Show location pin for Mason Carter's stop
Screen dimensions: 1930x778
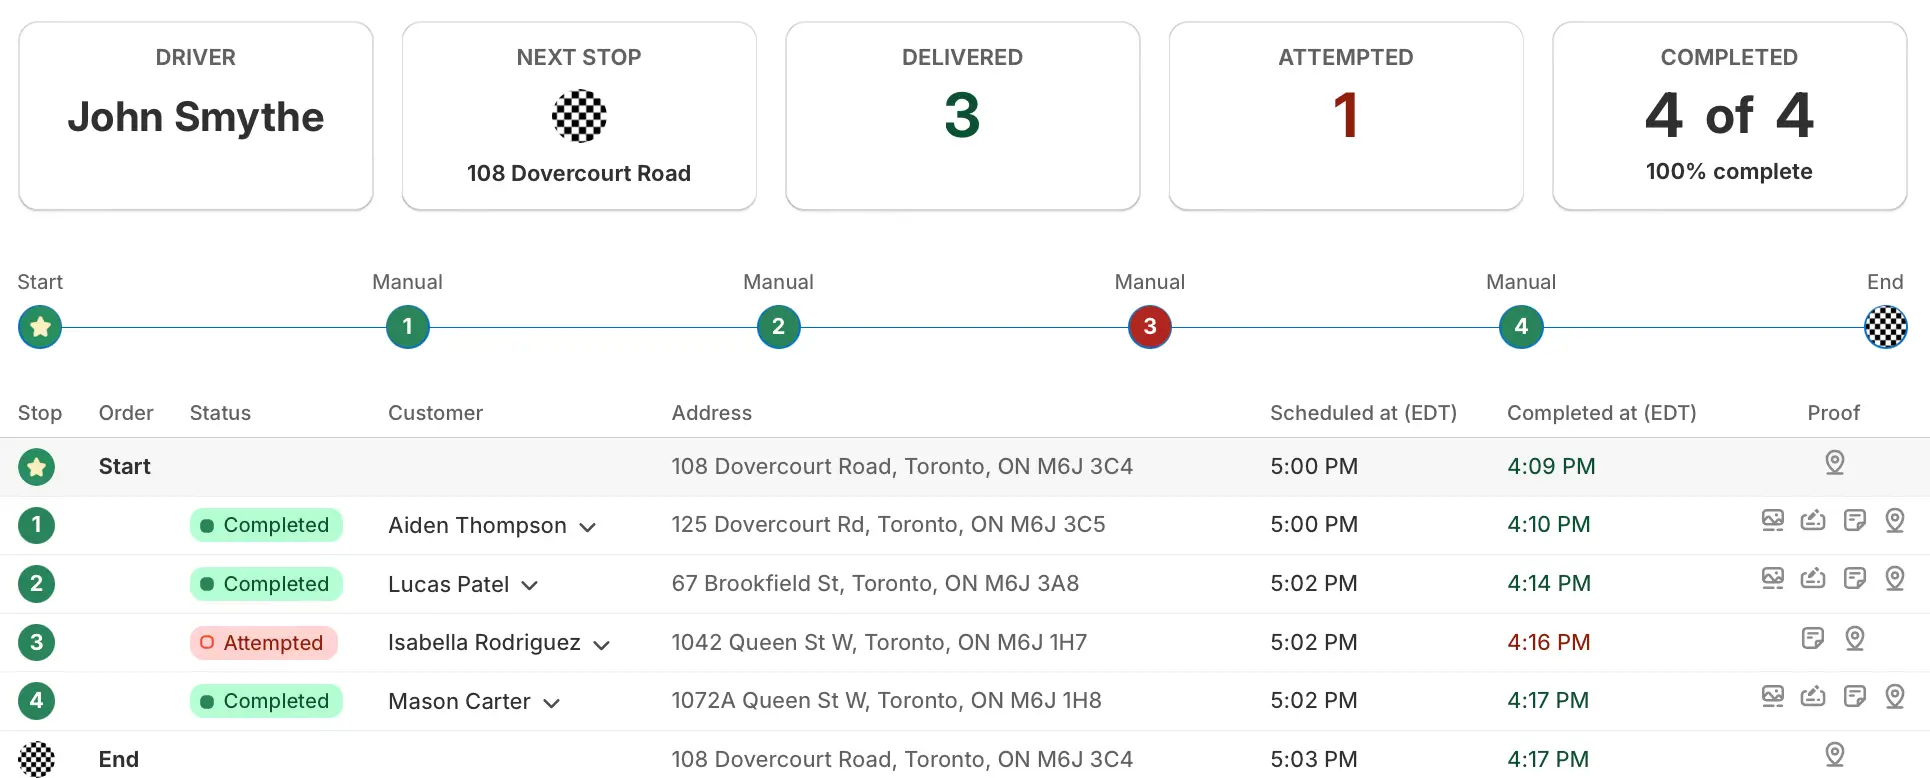point(1894,697)
